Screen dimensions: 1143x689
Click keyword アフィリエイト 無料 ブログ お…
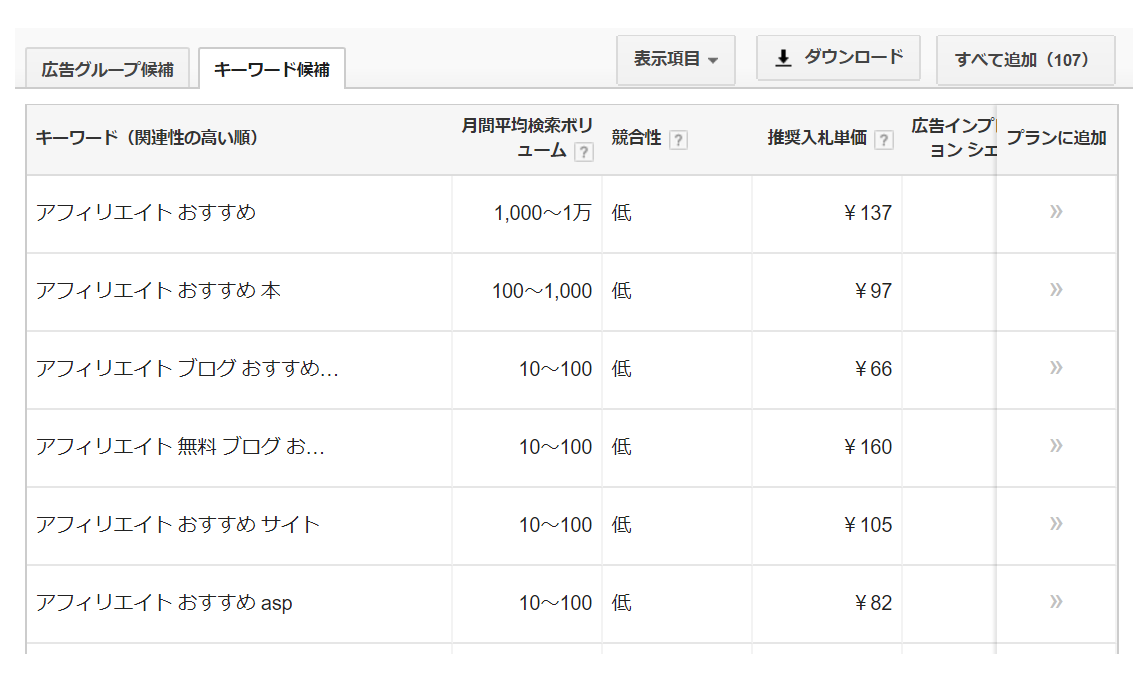click(x=180, y=446)
